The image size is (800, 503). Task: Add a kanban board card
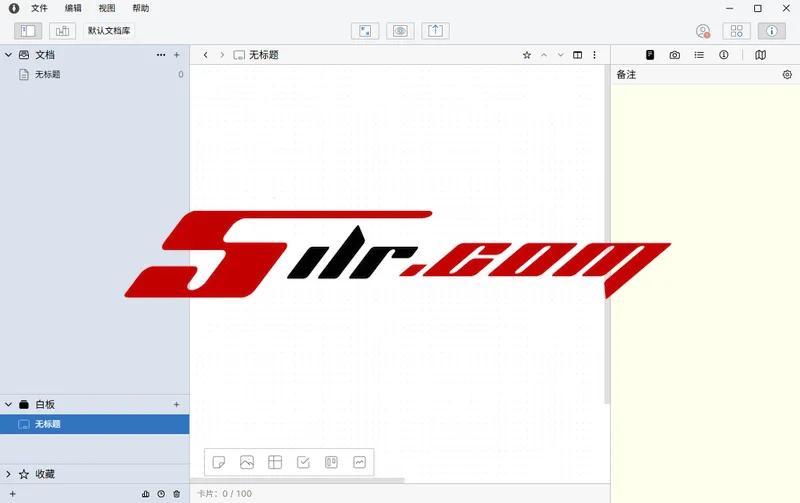331,462
